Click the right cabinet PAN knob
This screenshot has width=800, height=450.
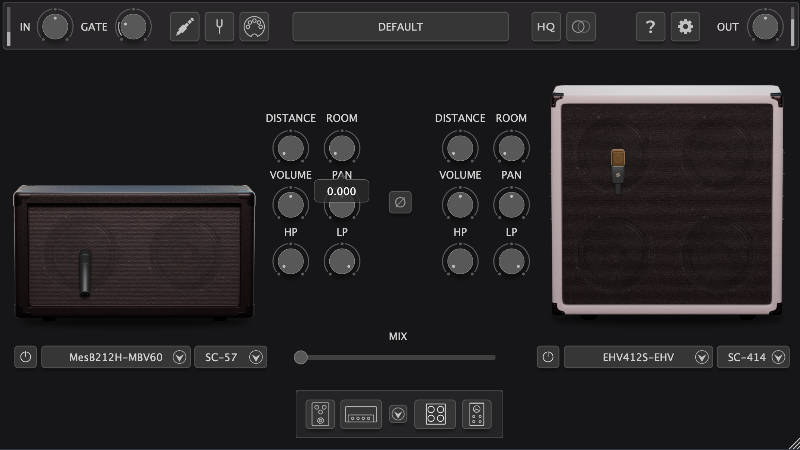[x=511, y=205]
